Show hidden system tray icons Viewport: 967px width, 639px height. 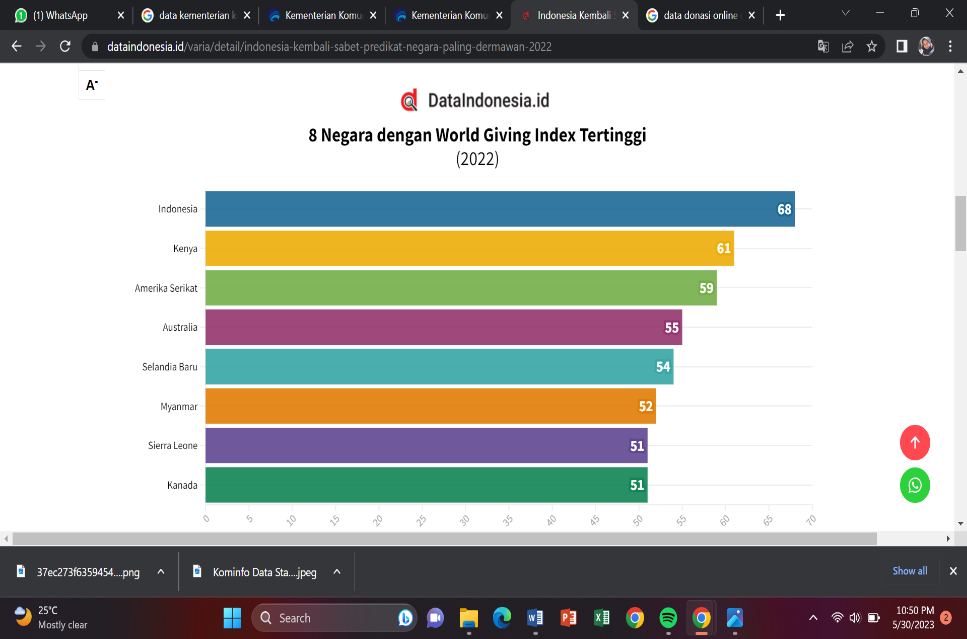[x=812, y=617]
